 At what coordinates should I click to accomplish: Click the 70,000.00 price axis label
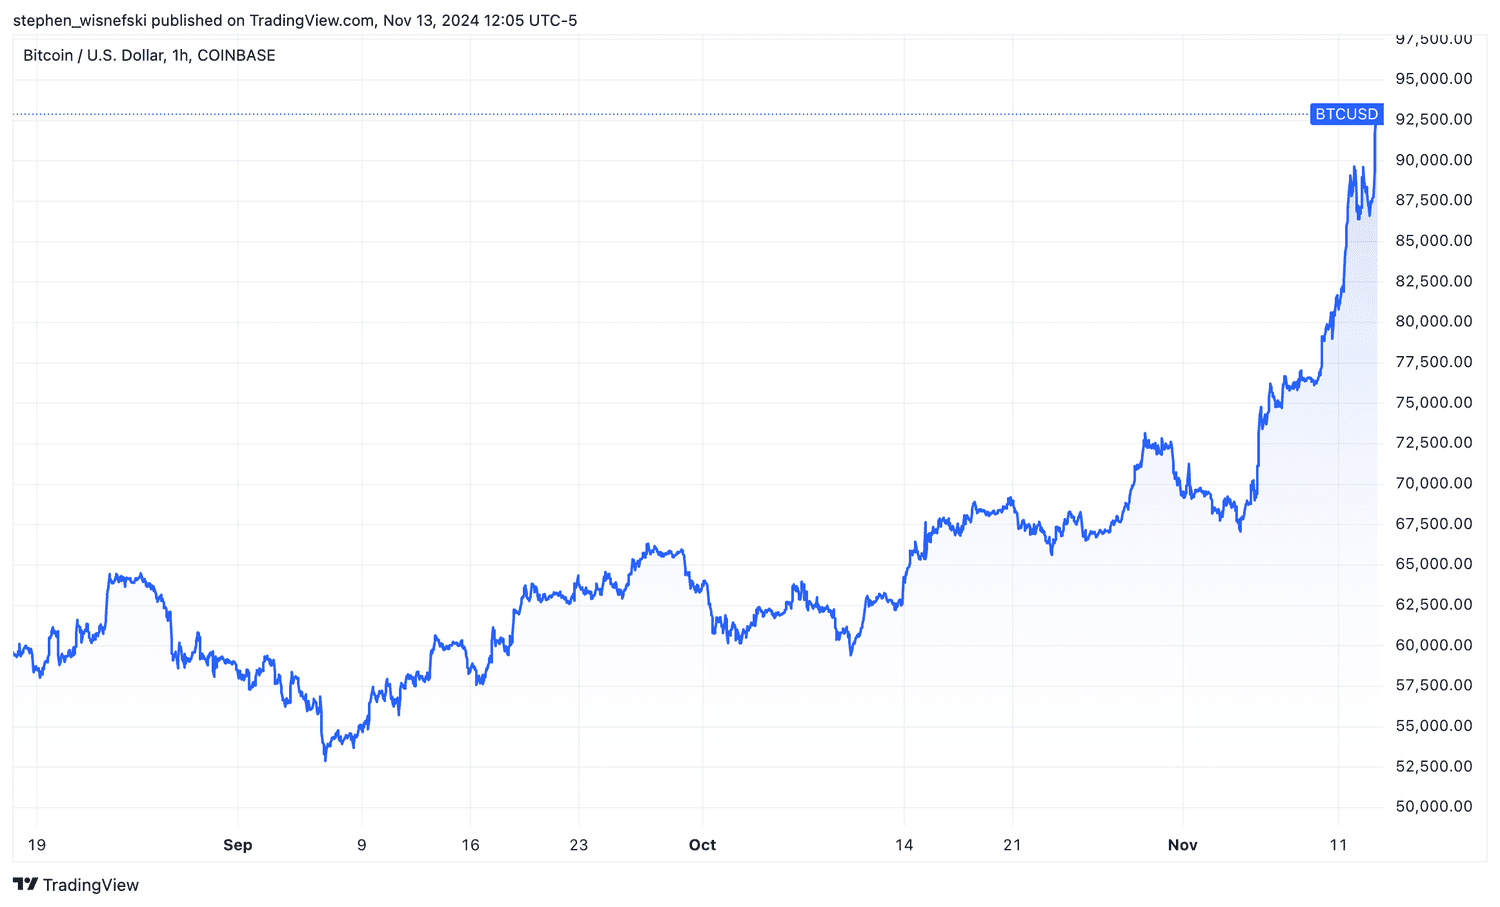click(x=1434, y=483)
